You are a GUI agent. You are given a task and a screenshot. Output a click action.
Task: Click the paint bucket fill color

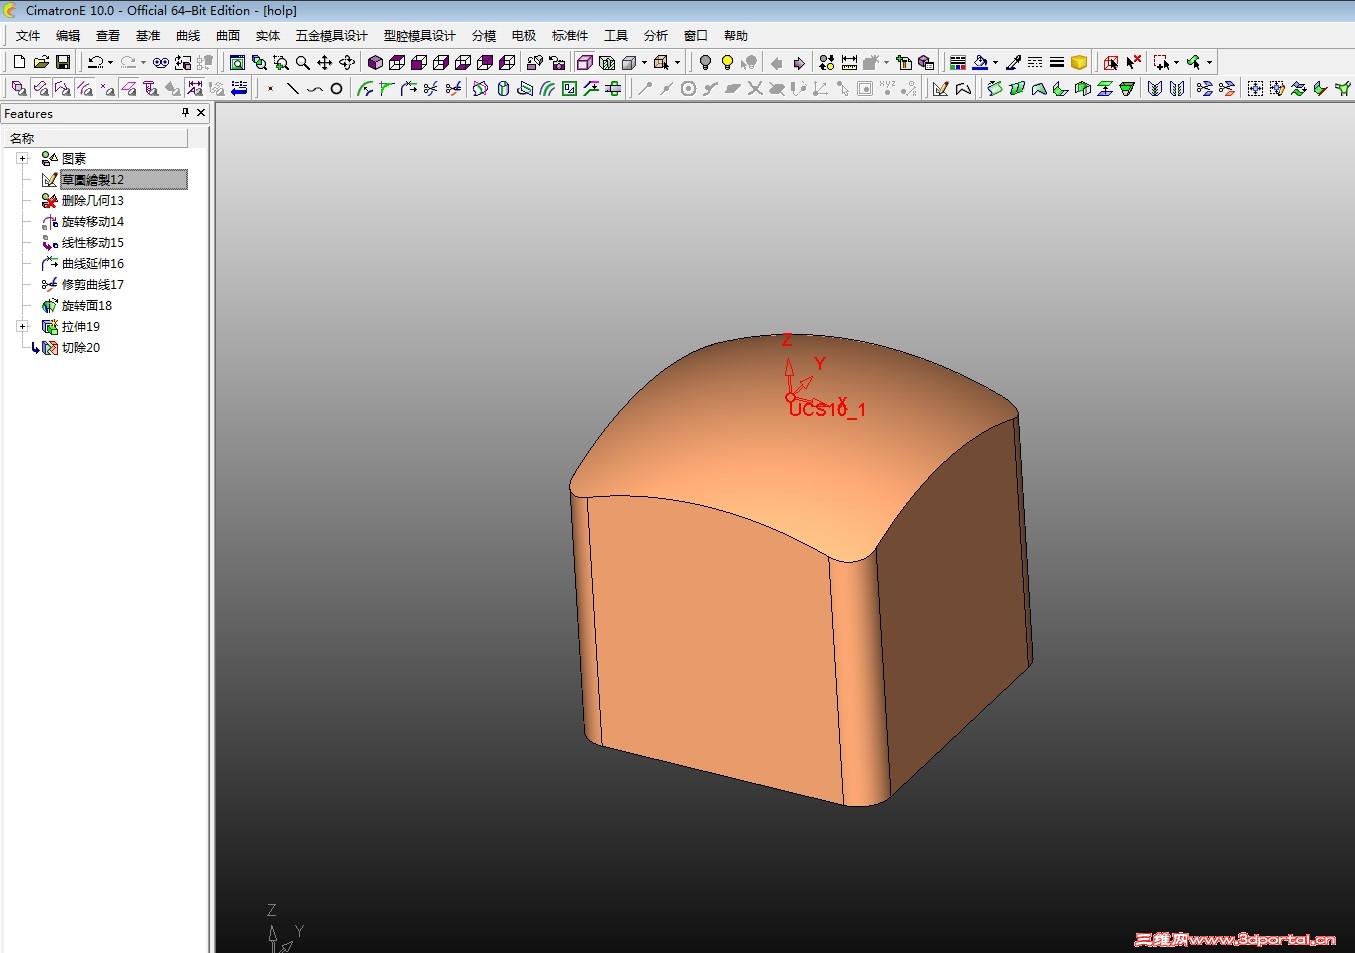(980, 62)
